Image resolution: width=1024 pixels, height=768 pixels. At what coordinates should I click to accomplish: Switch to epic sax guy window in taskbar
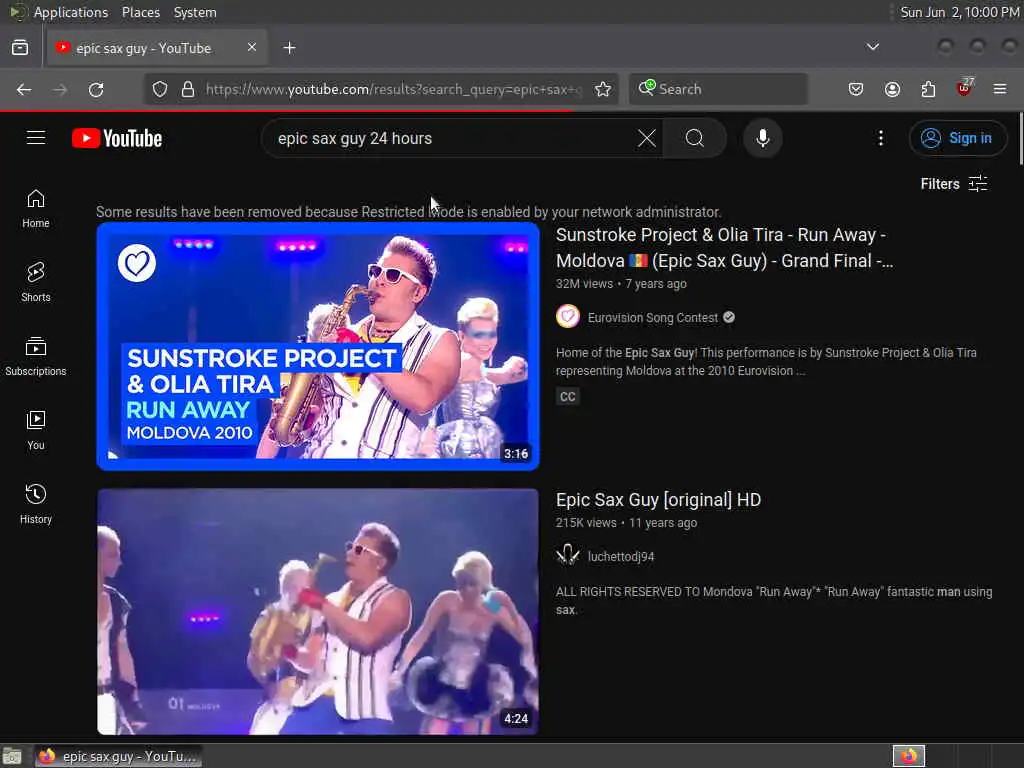point(119,756)
